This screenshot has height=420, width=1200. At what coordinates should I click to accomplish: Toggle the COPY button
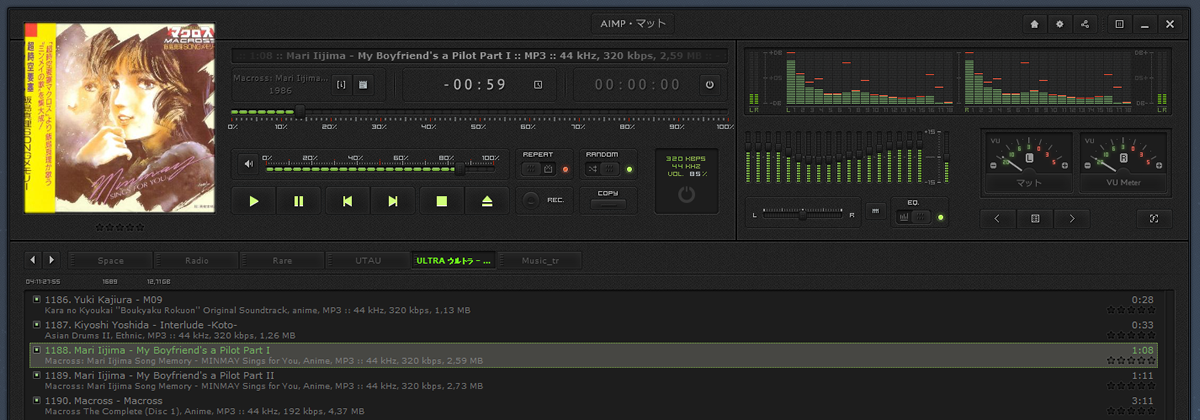[x=607, y=204]
